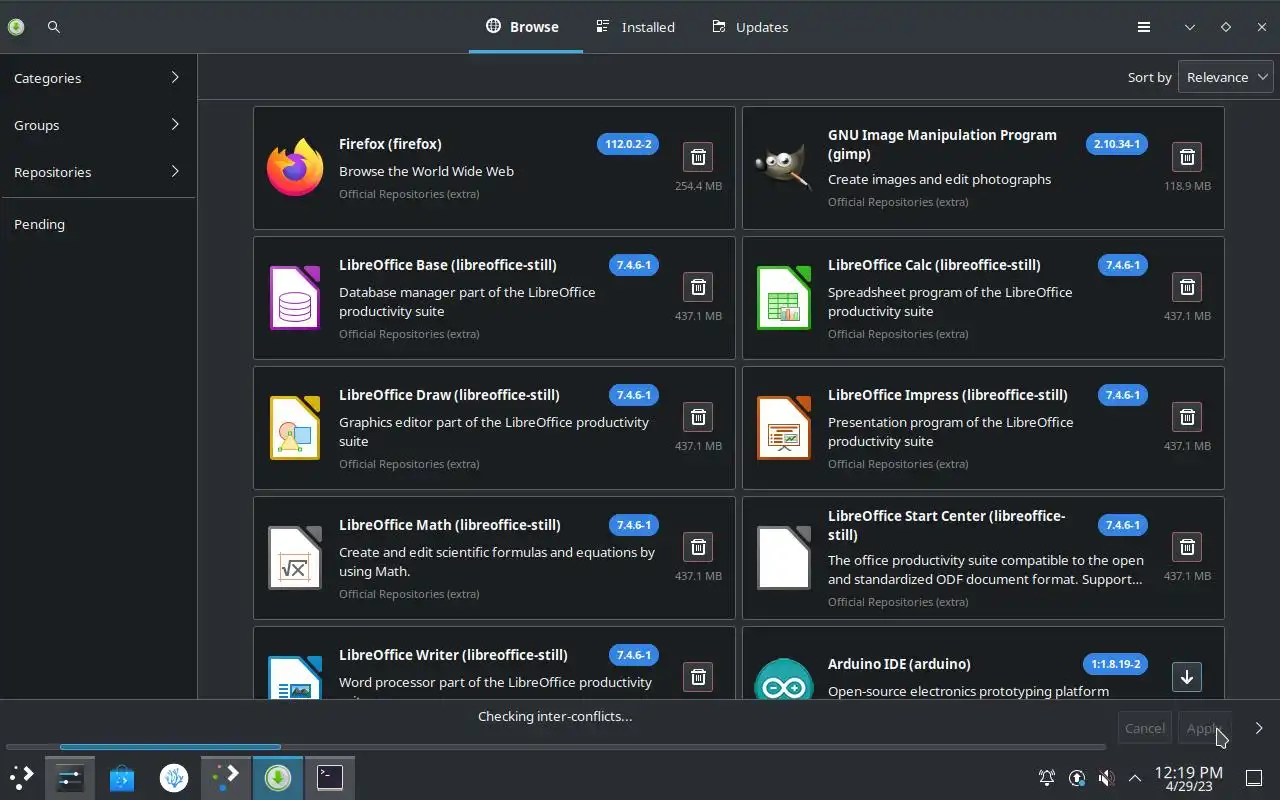The height and width of the screenshot is (800, 1280).
Task: Expand hidden system tray icons
Action: point(1135,777)
